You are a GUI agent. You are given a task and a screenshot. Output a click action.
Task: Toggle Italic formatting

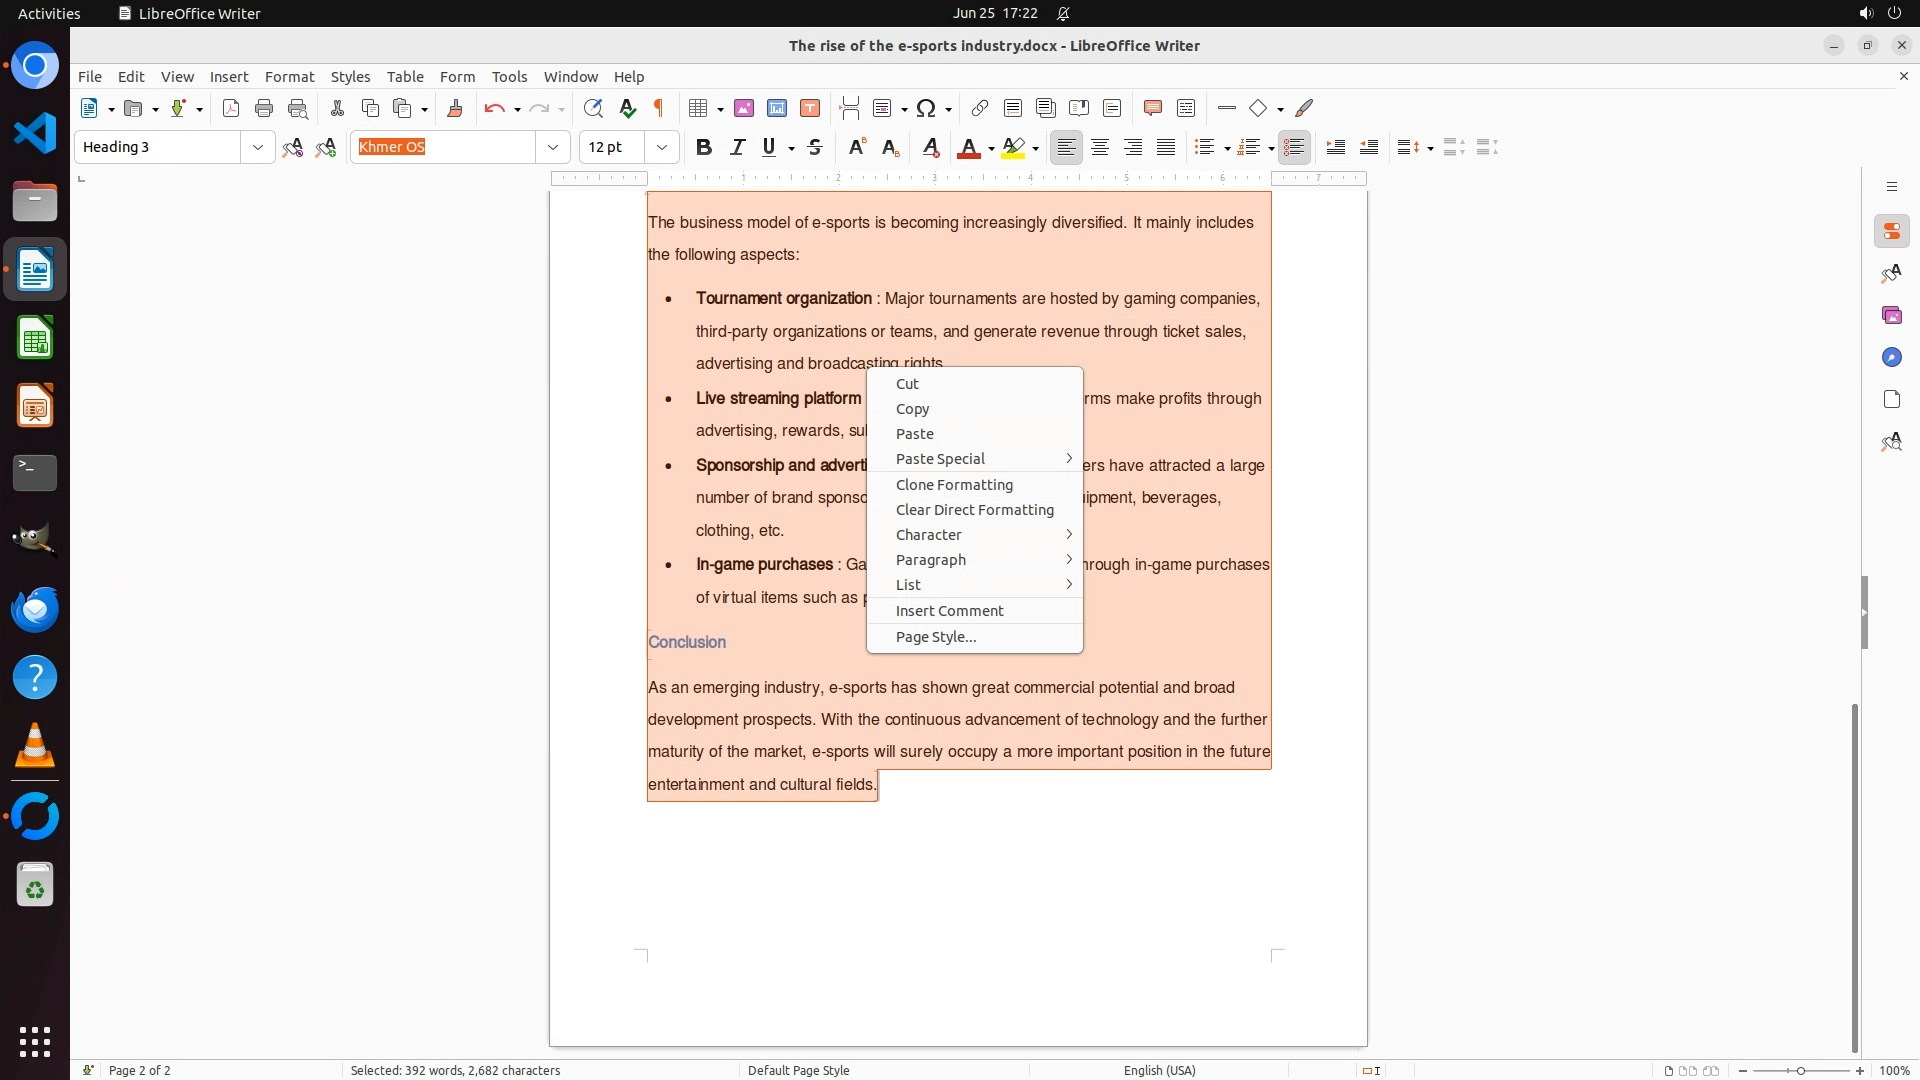pyautogui.click(x=737, y=148)
